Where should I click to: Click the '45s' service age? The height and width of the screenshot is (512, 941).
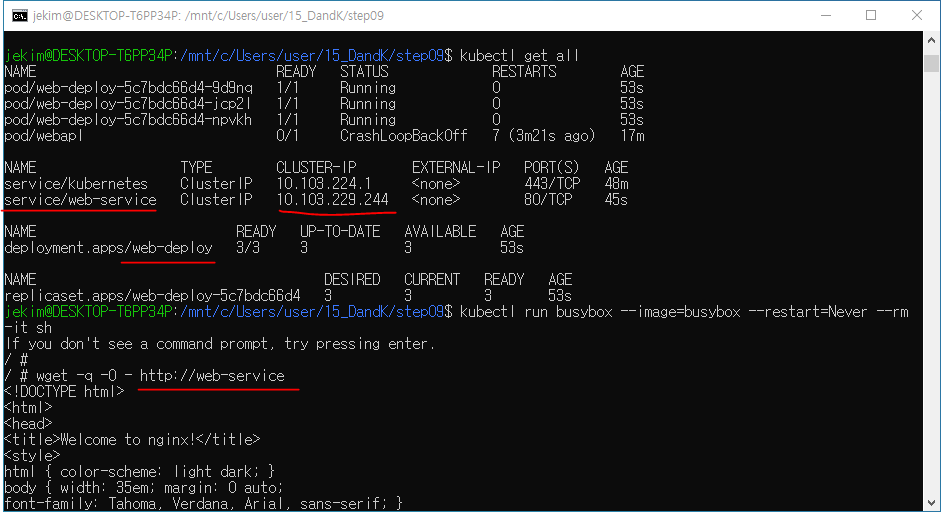pos(616,200)
